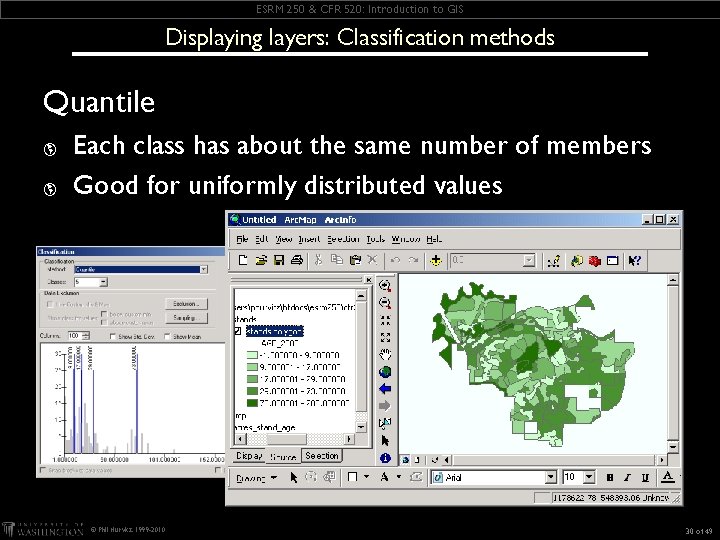Image resolution: width=720 pixels, height=540 pixels.
Task: Enable the Show Std. Dev. checkbox
Action: tap(113, 337)
